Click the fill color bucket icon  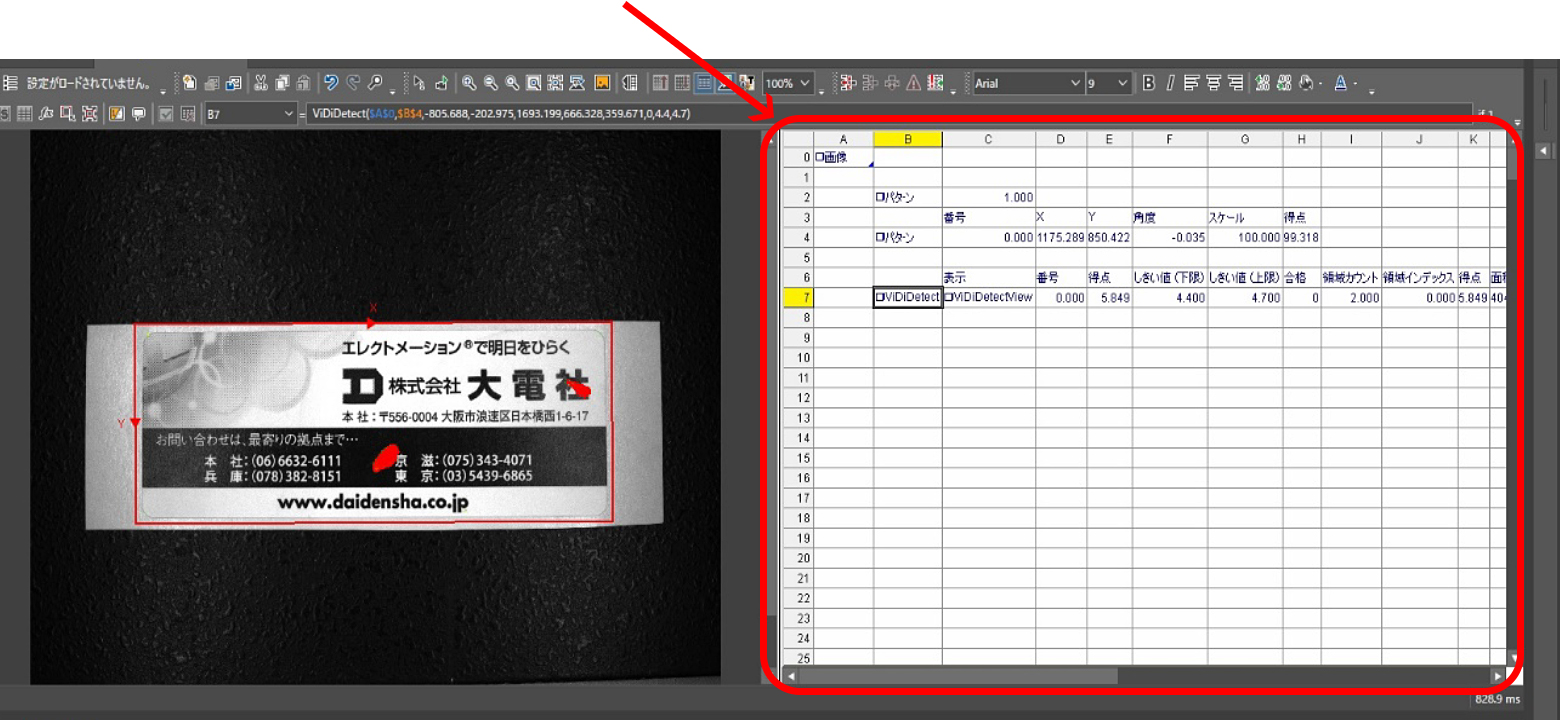pyautogui.click(x=1306, y=83)
